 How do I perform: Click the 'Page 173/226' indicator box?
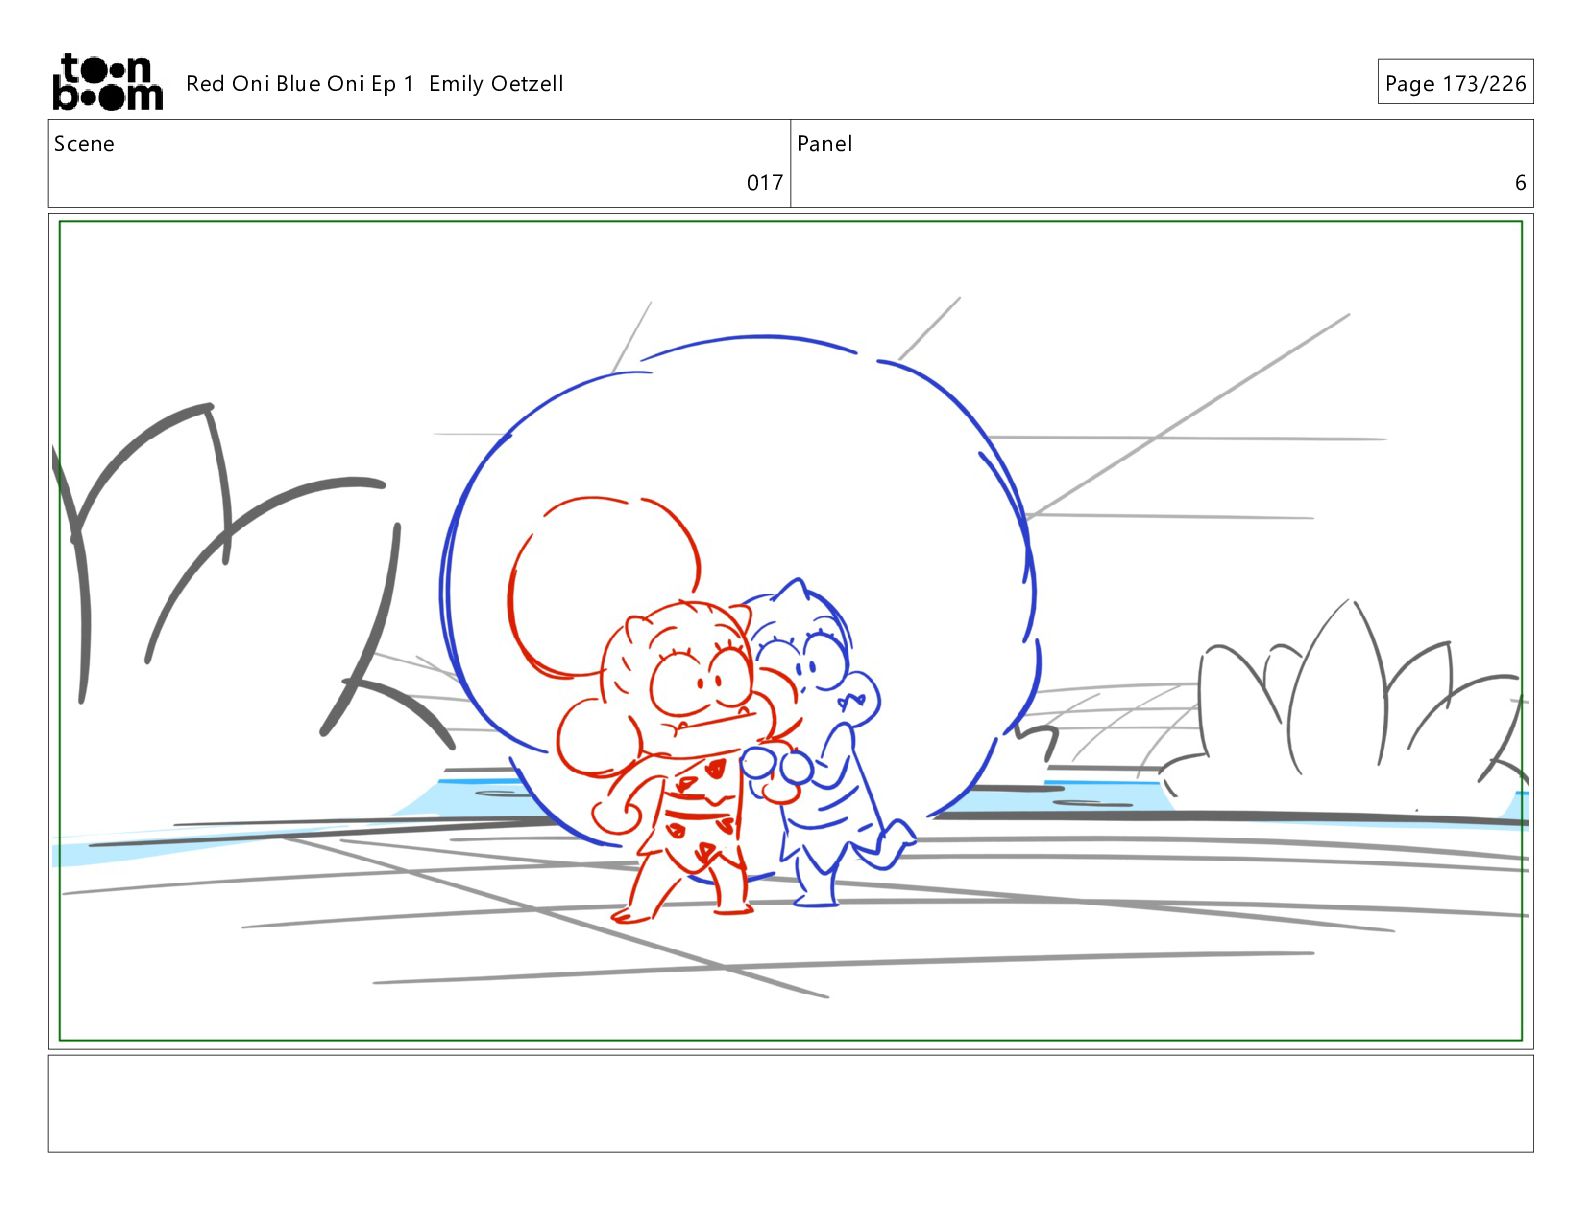pyautogui.click(x=1455, y=82)
